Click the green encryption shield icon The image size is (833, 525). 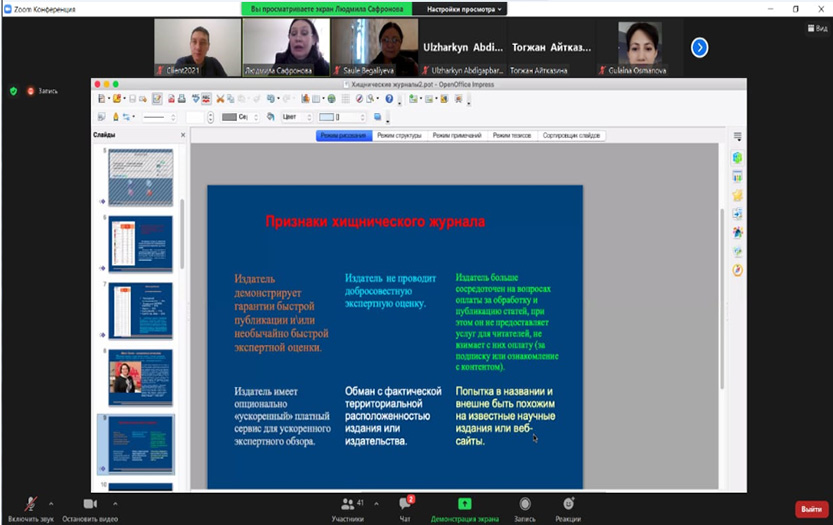(13, 91)
